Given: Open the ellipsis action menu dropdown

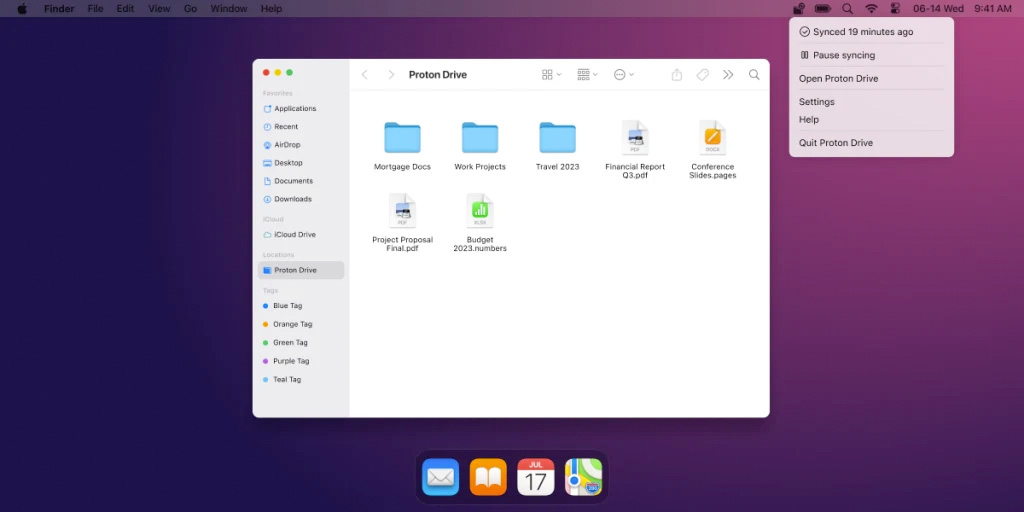Looking at the screenshot, I should [624, 75].
